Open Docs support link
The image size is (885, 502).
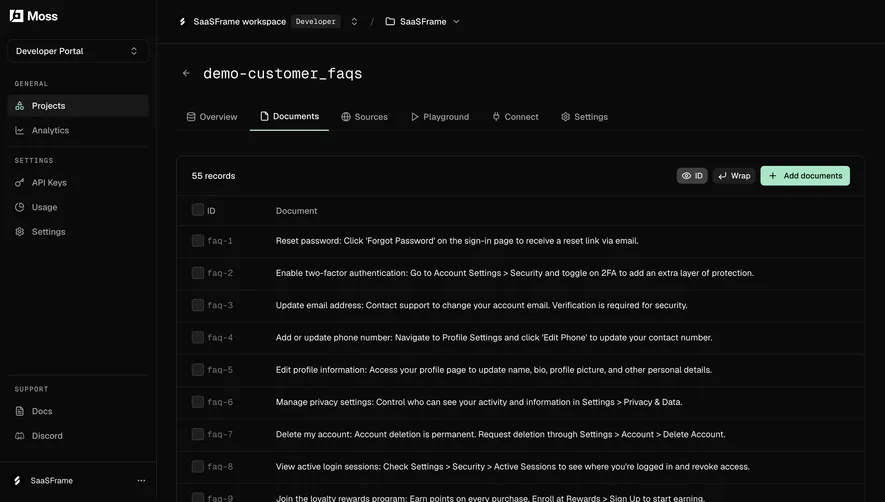pyautogui.click(x=78, y=411)
